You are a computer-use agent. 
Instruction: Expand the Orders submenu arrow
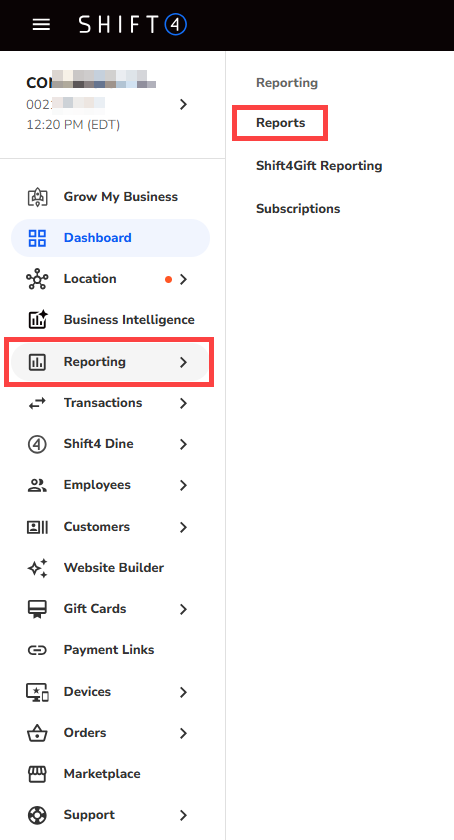click(183, 733)
